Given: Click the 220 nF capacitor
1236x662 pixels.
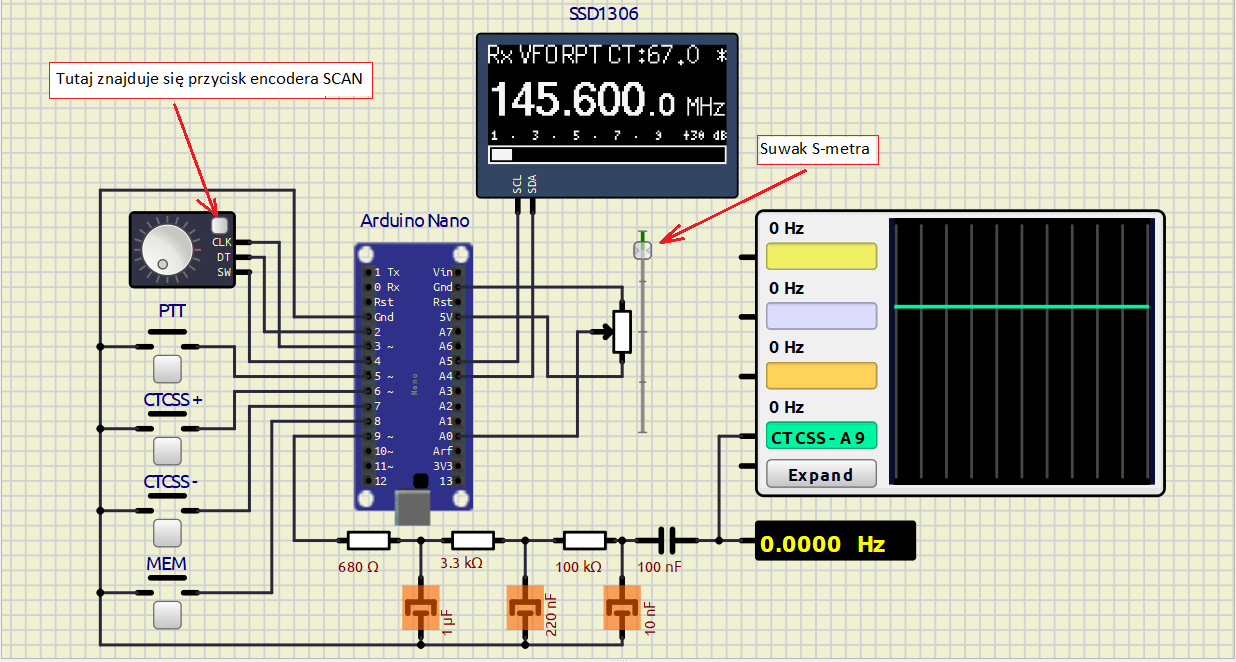Looking at the screenshot, I should click(x=524, y=607).
